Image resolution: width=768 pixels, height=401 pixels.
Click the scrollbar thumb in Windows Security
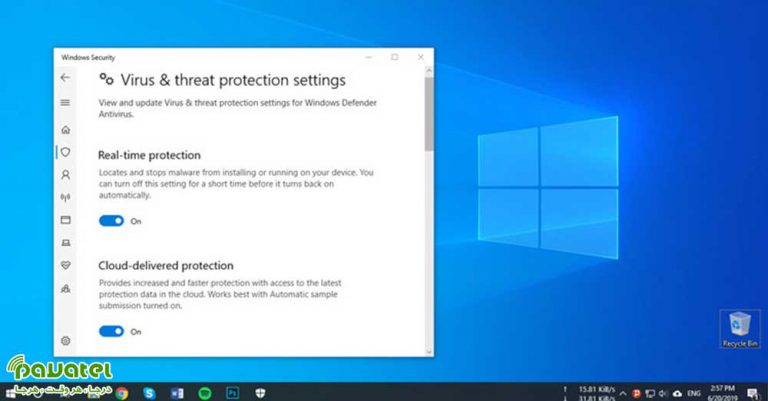coord(429,114)
